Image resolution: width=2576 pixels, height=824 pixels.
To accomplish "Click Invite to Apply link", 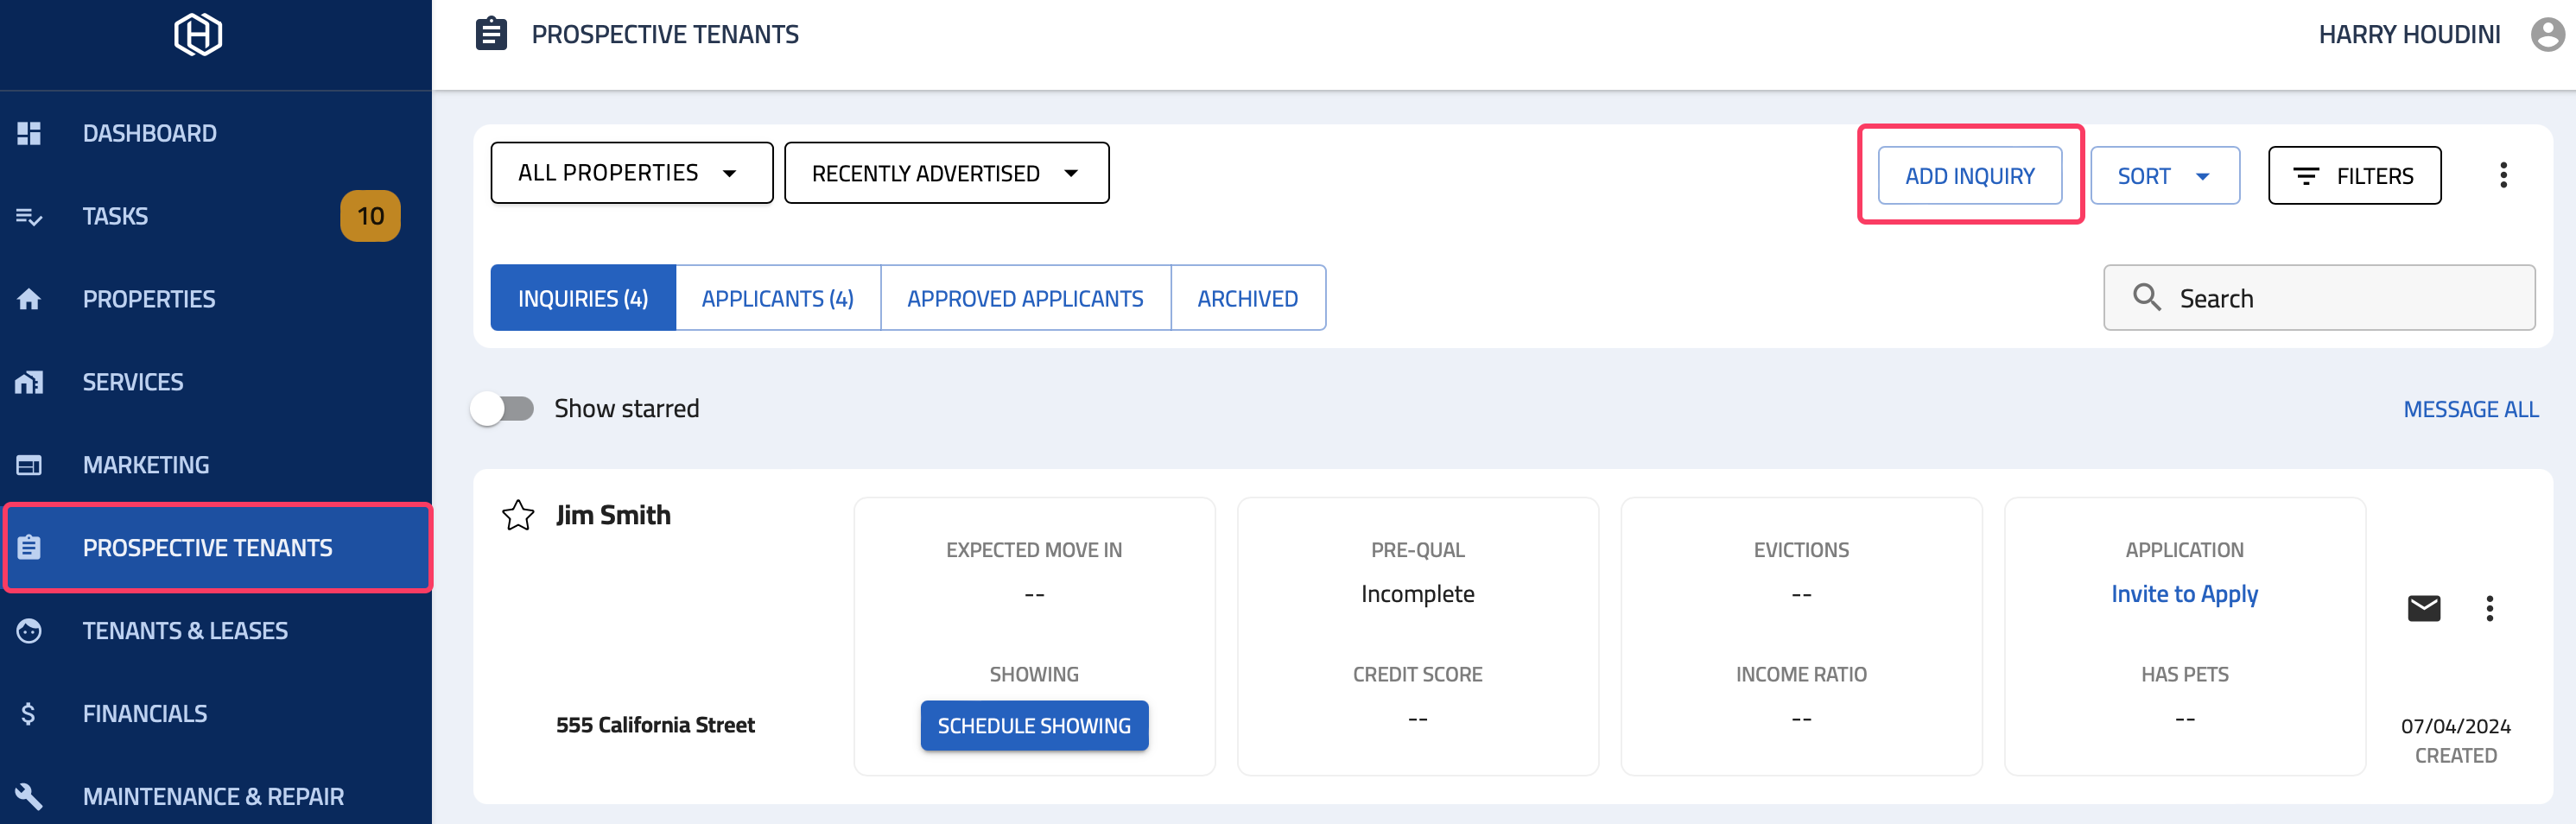I will [2184, 594].
